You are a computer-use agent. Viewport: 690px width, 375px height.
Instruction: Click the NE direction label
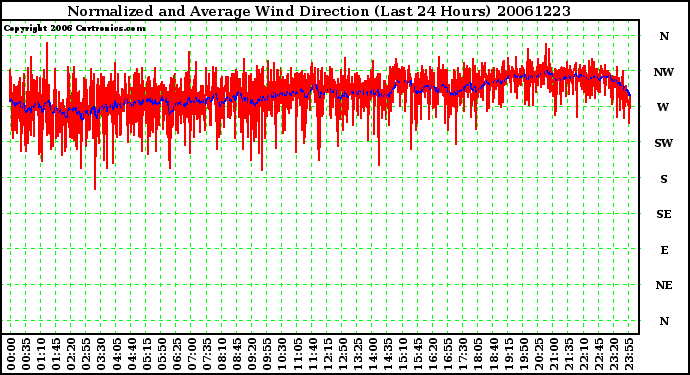[x=664, y=285]
